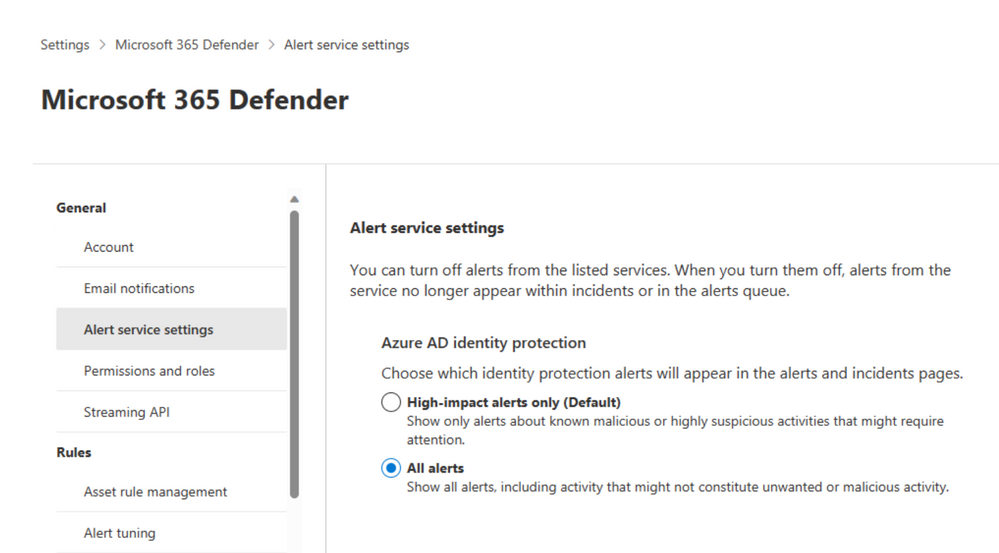Click Alert service settings in the breadcrumb

(x=346, y=45)
